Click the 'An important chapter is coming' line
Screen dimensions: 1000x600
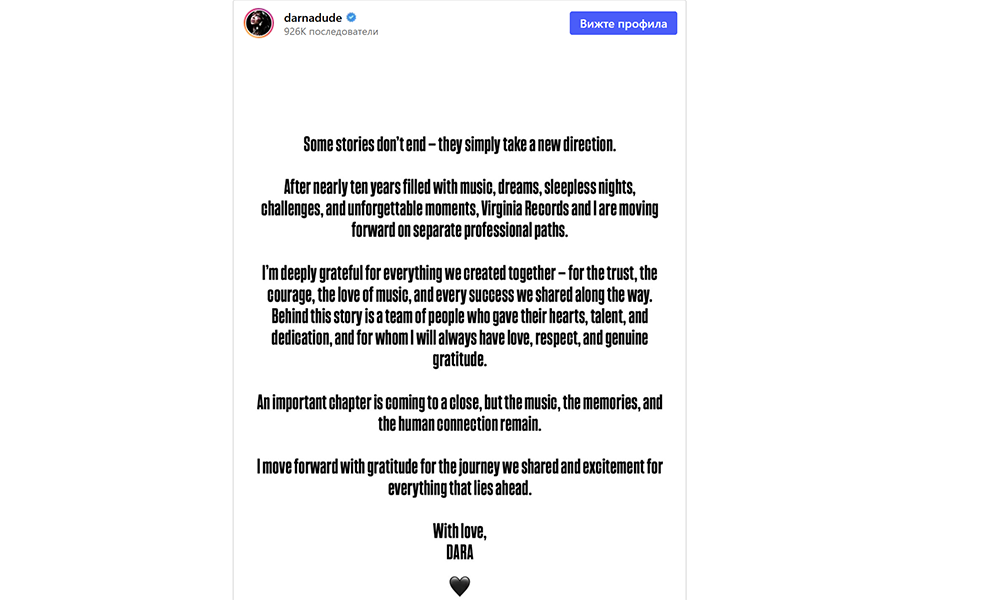point(460,402)
